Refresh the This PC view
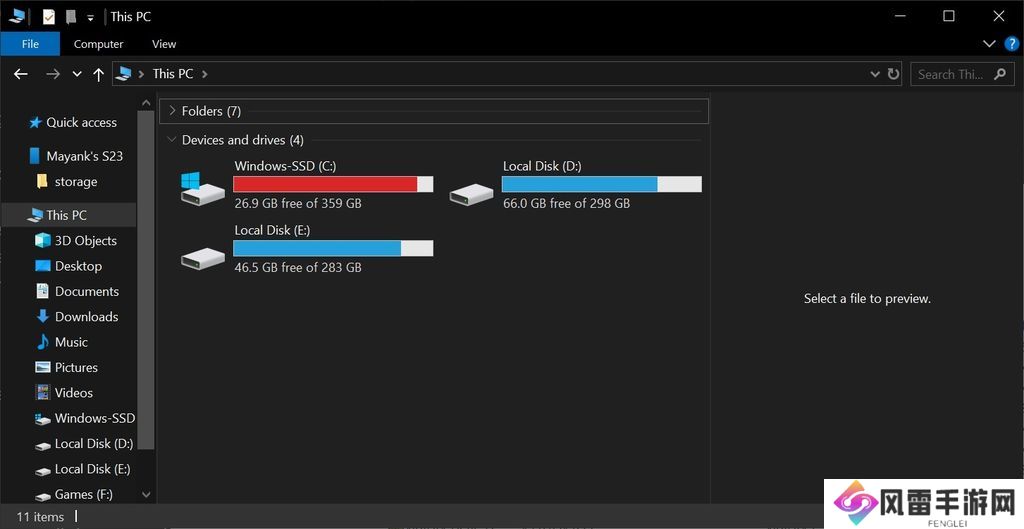This screenshot has width=1024, height=529. tap(894, 74)
